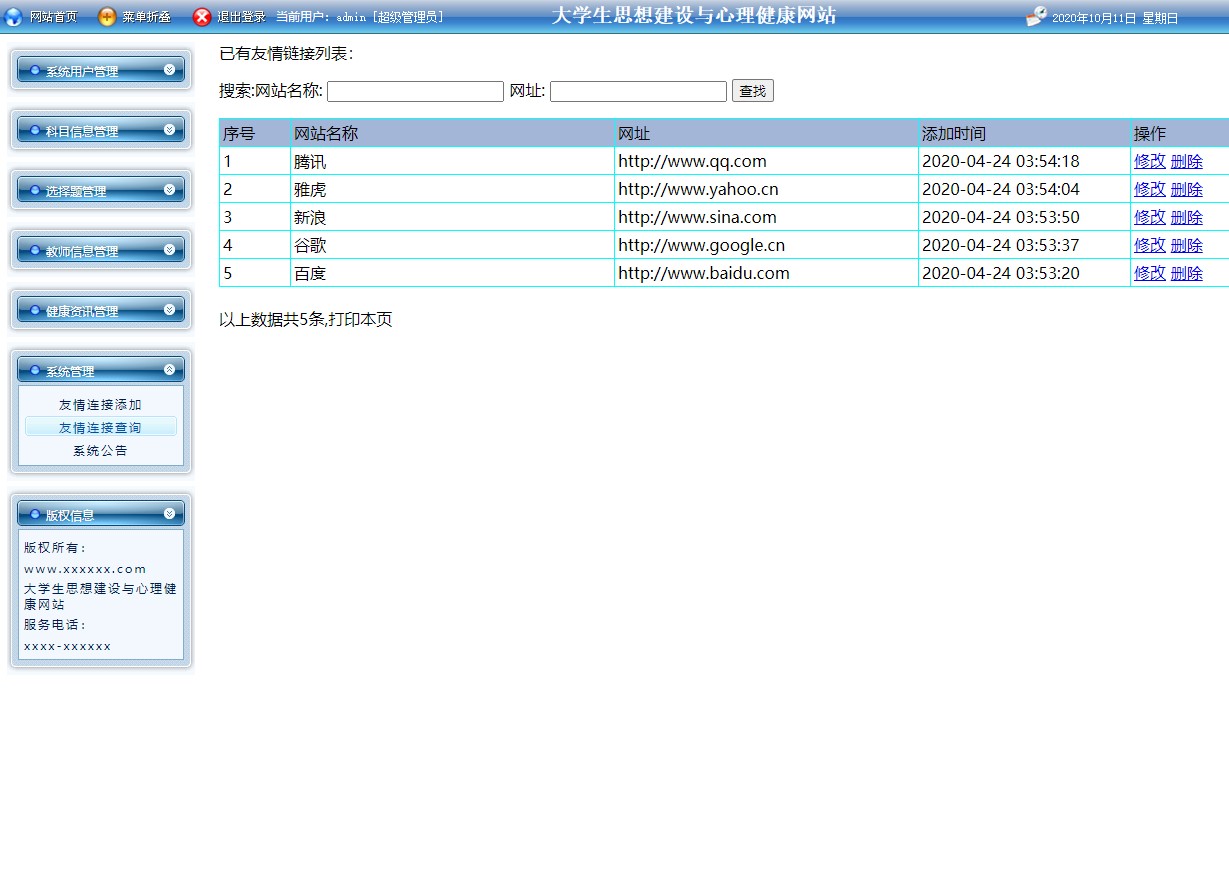Viewport: 1229px width, 891px height.
Task: Focus the 网站名称 search field
Action: (x=415, y=91)
